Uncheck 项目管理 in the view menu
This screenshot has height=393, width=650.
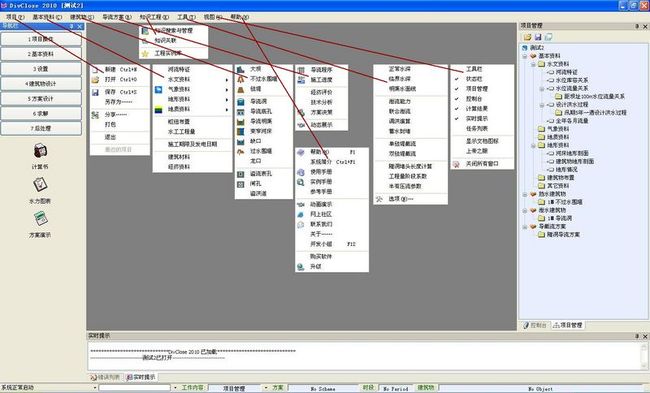pos(457,89)
